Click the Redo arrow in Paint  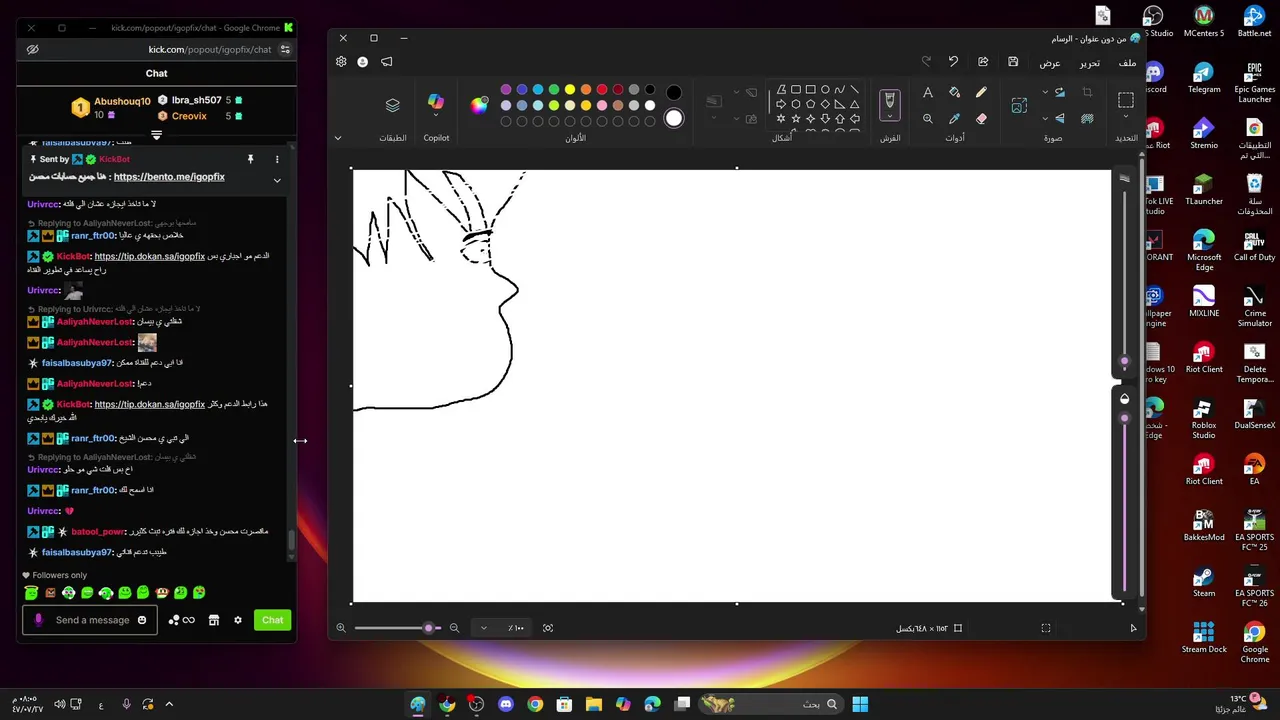coord(925,62)
